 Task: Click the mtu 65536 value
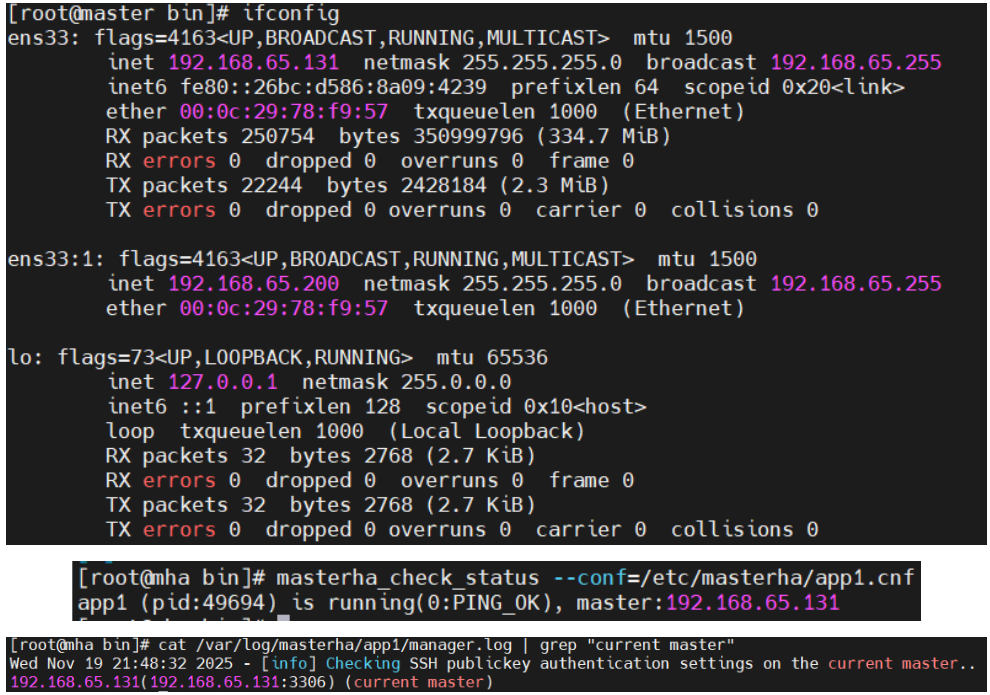517,358
